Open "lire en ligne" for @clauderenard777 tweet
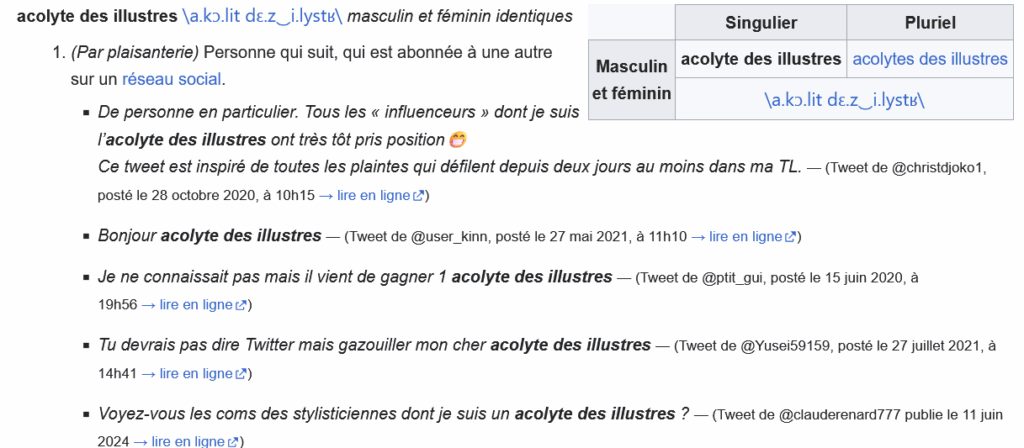 179,441
